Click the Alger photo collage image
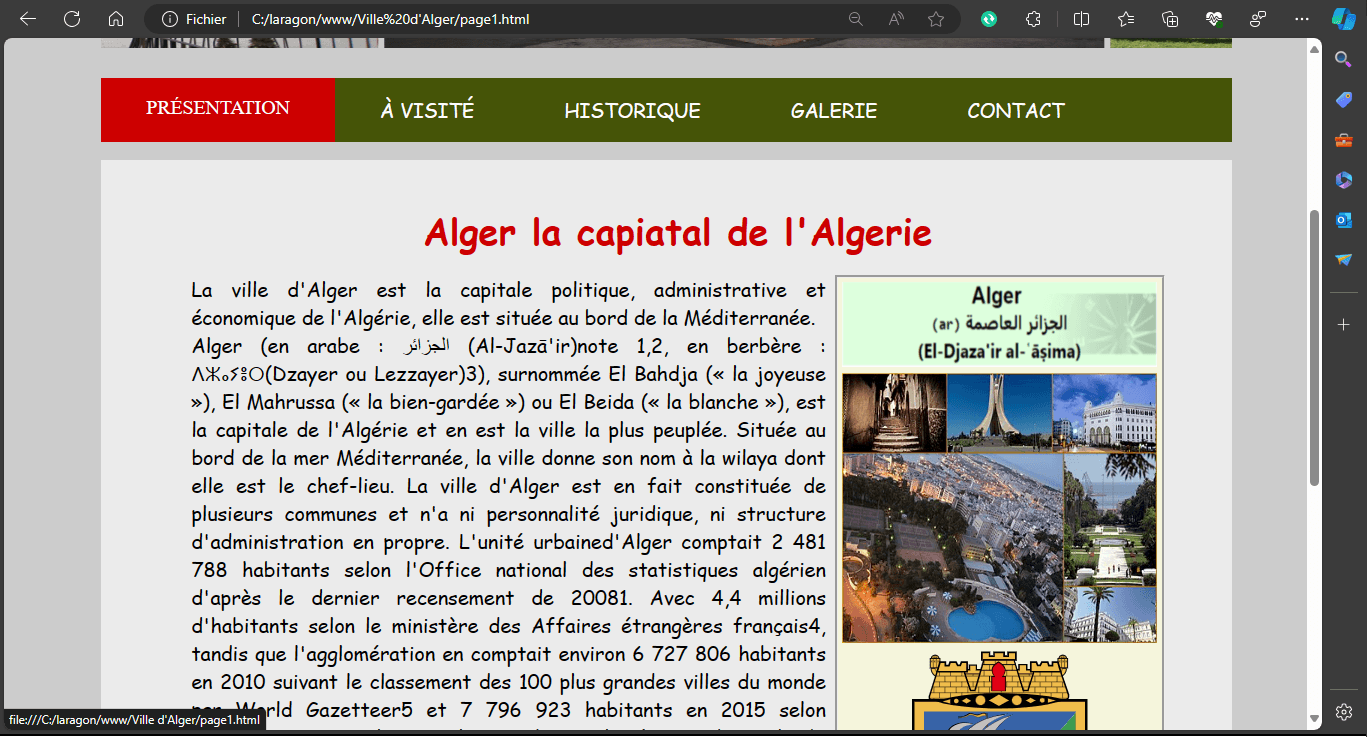The image size is (1367, 737). tap(1000, 508)
